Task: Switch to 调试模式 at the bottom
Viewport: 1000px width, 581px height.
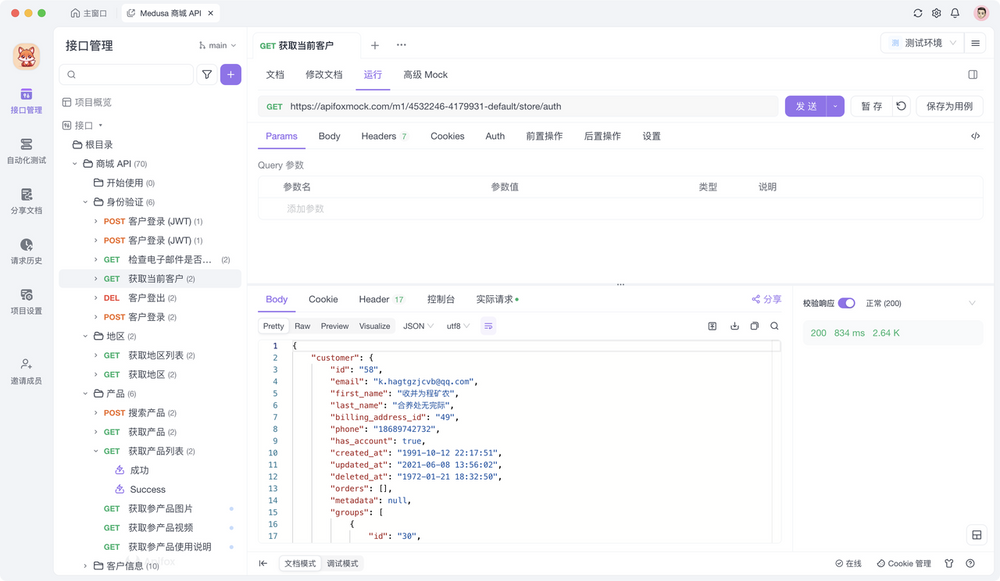Action: [342, 564]
